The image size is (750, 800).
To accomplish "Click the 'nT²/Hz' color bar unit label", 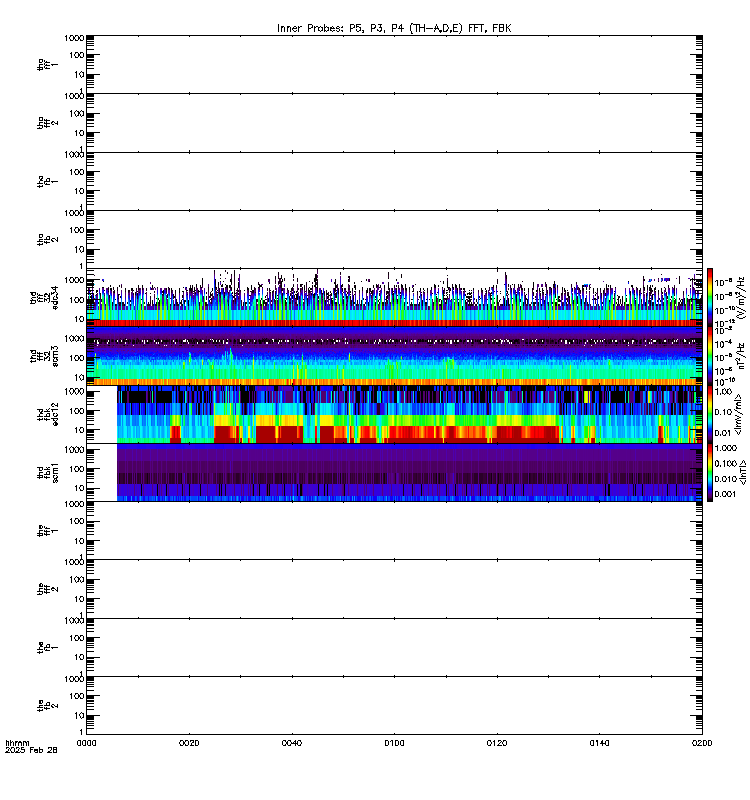I will click(741, 356).
